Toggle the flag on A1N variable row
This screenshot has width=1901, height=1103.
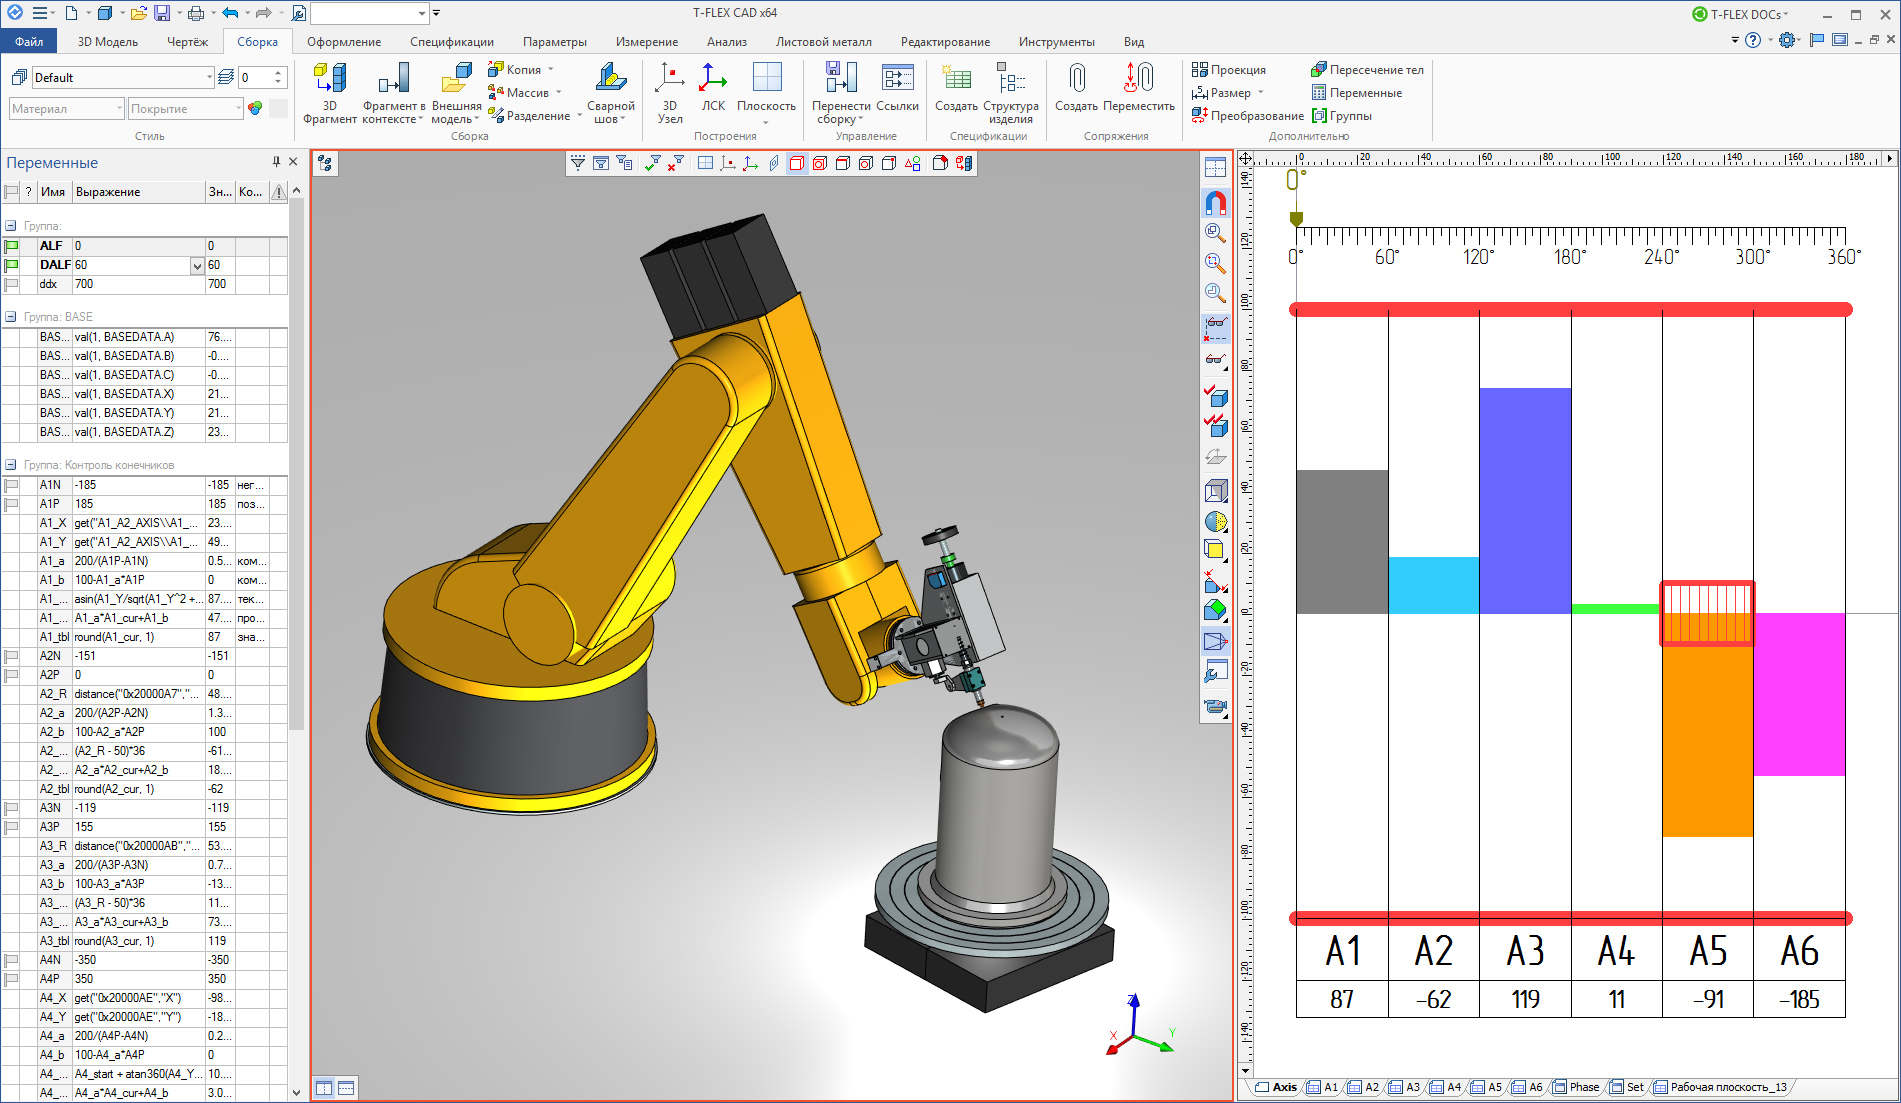click(x=12, y=485)
